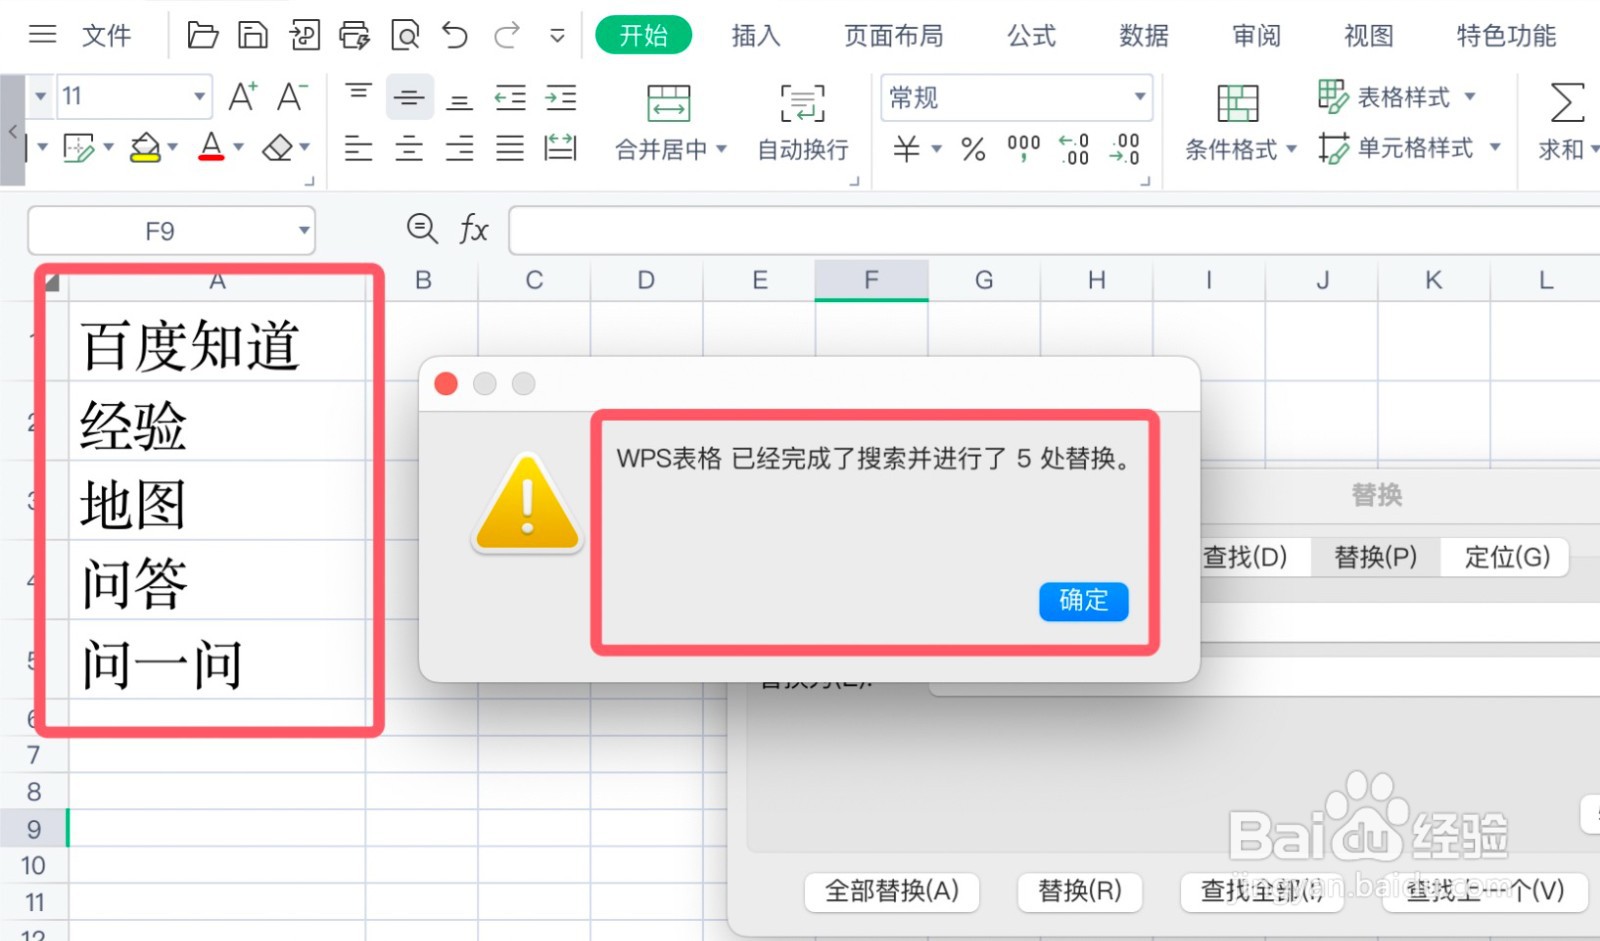The image size is (1600, 941).
Task: Apply thousands separator format
Action: tap(1023, 149)
